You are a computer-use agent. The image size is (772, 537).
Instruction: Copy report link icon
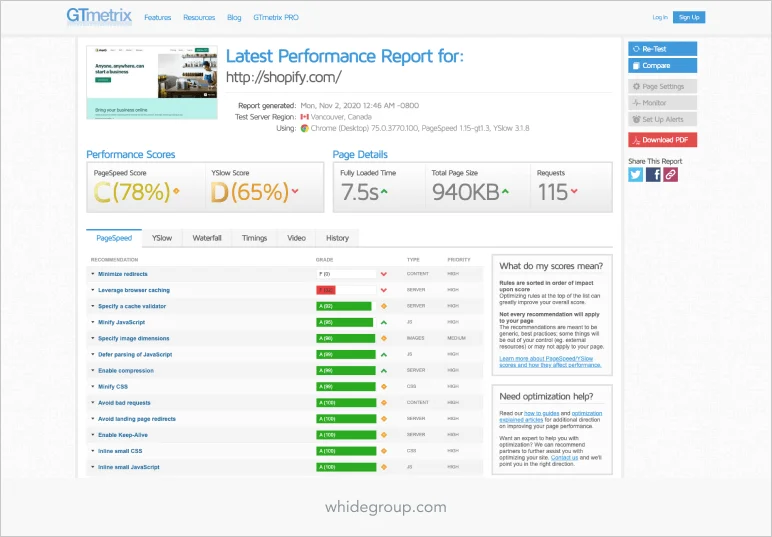[x=670, y=175]
